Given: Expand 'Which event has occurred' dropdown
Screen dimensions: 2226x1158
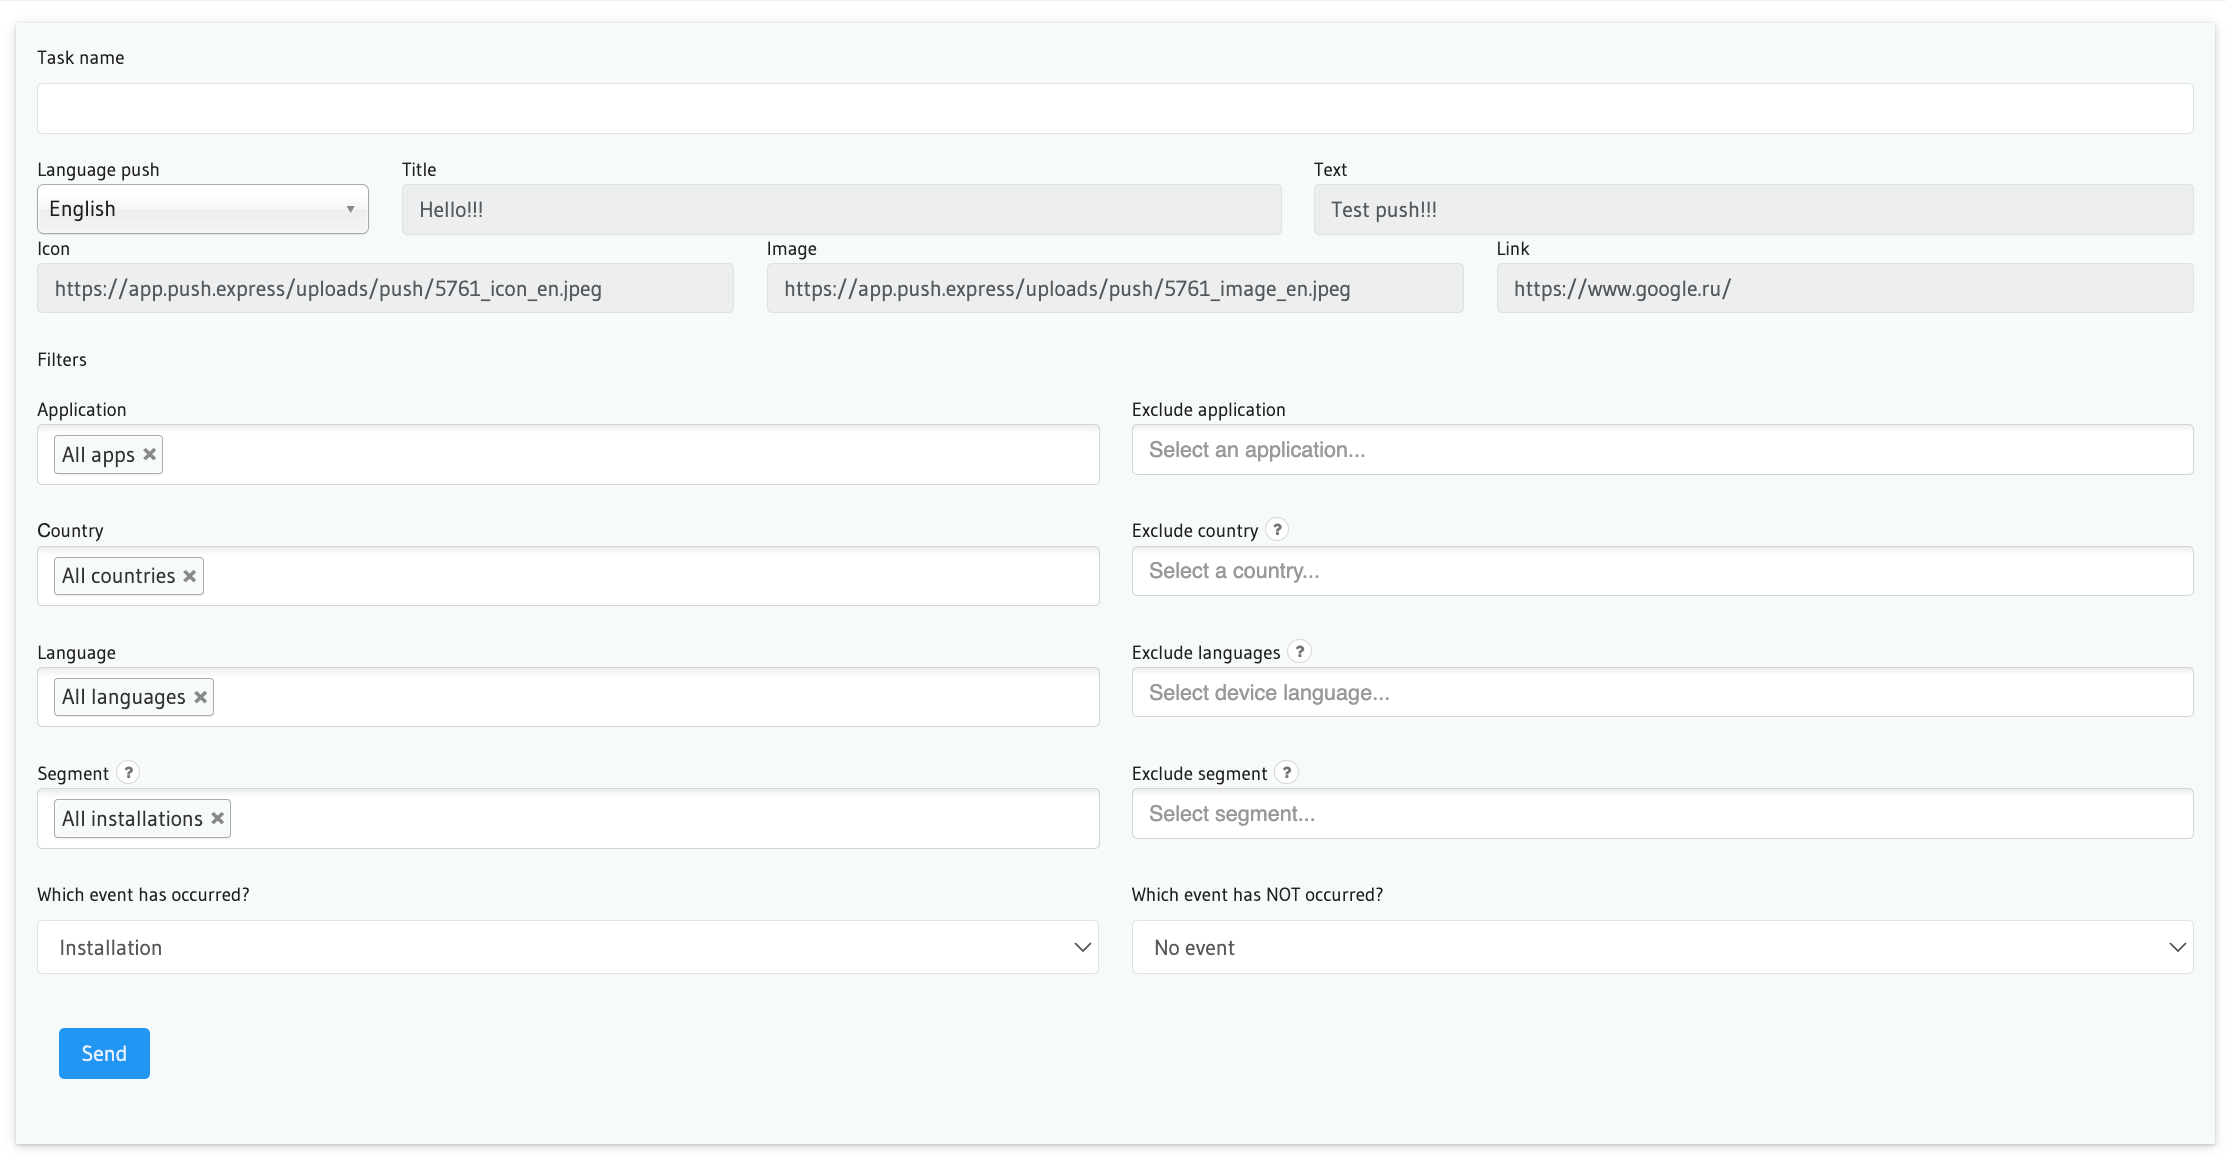Looking at the screenshot, I should pyautogui.click(x=568, y=947).
